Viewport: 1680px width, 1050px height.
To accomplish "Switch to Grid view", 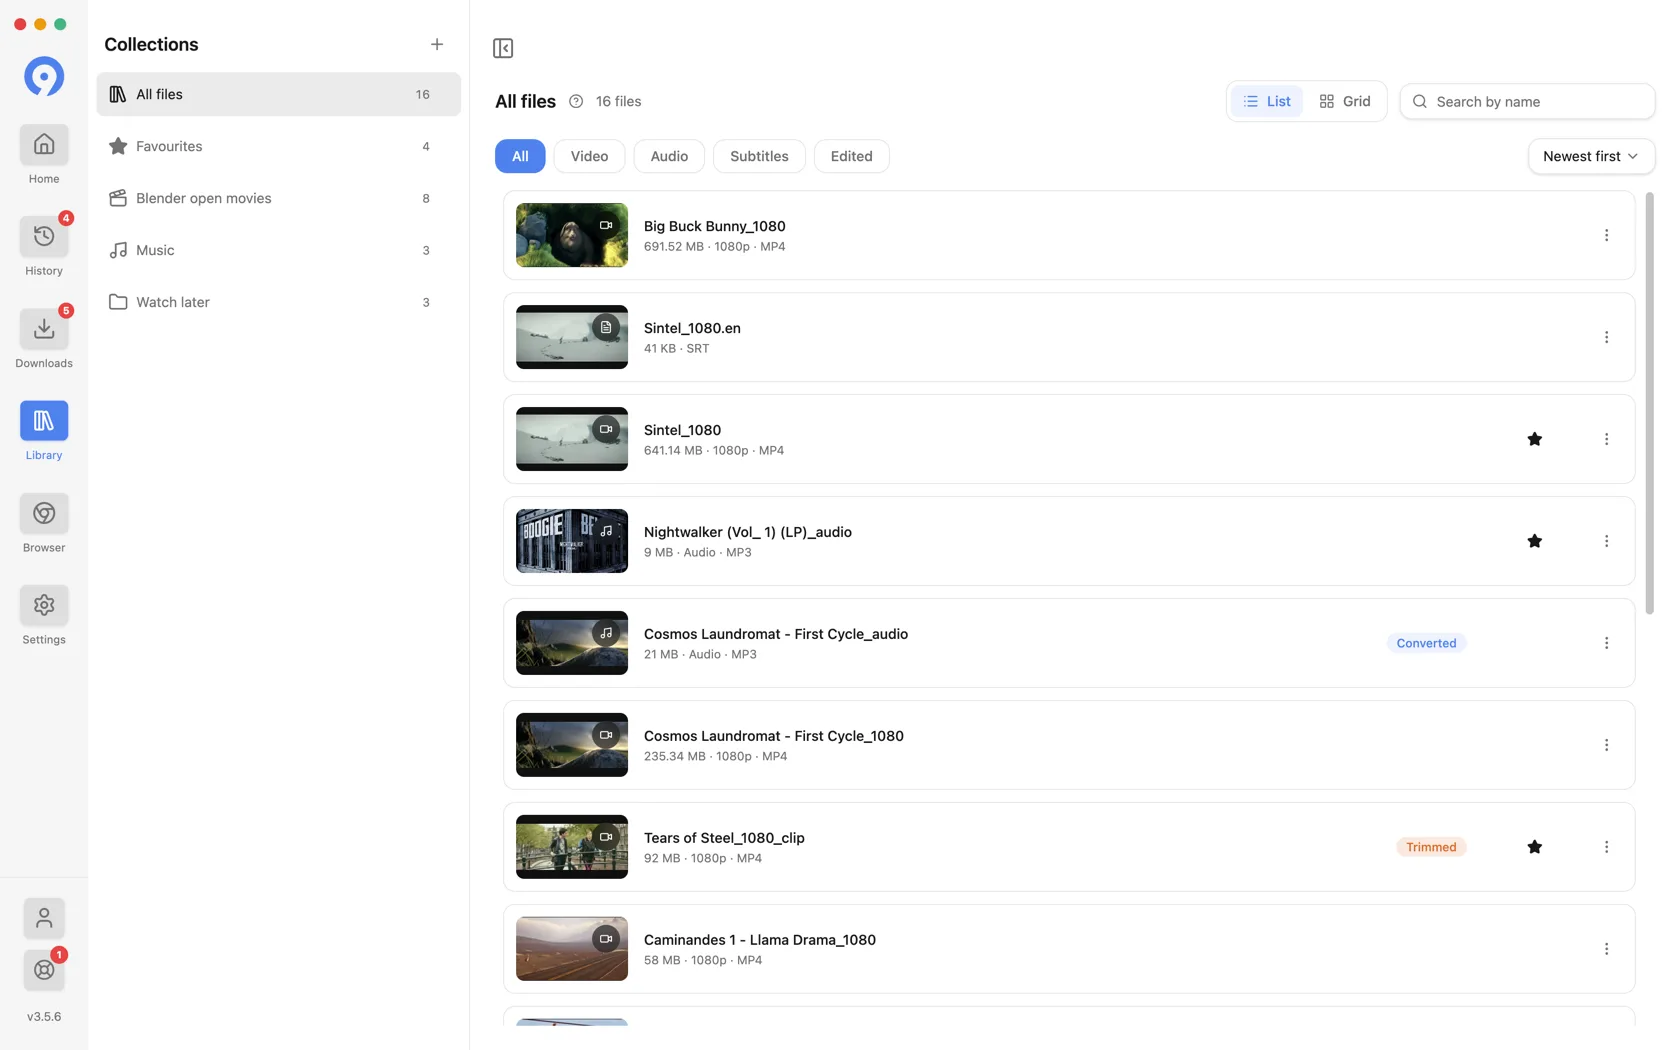I will coord(1344,101).
